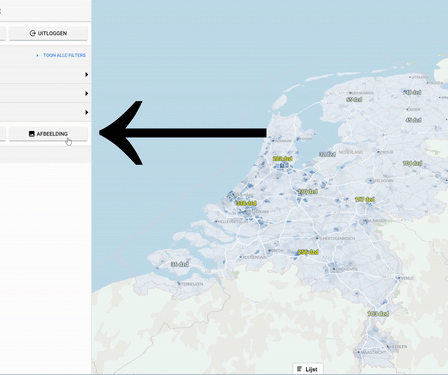Expand the first filter row arrow
This screenshot has height=375, width=448.
87,74
